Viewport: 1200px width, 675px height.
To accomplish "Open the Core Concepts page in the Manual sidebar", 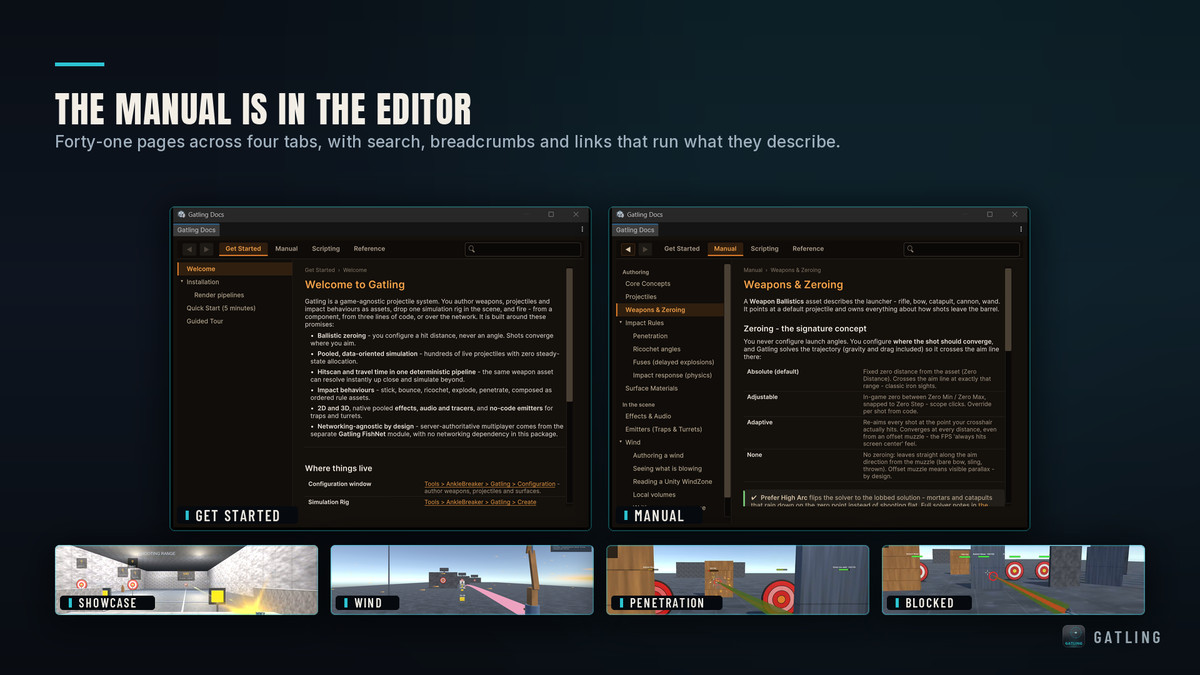I will point(648,284).
